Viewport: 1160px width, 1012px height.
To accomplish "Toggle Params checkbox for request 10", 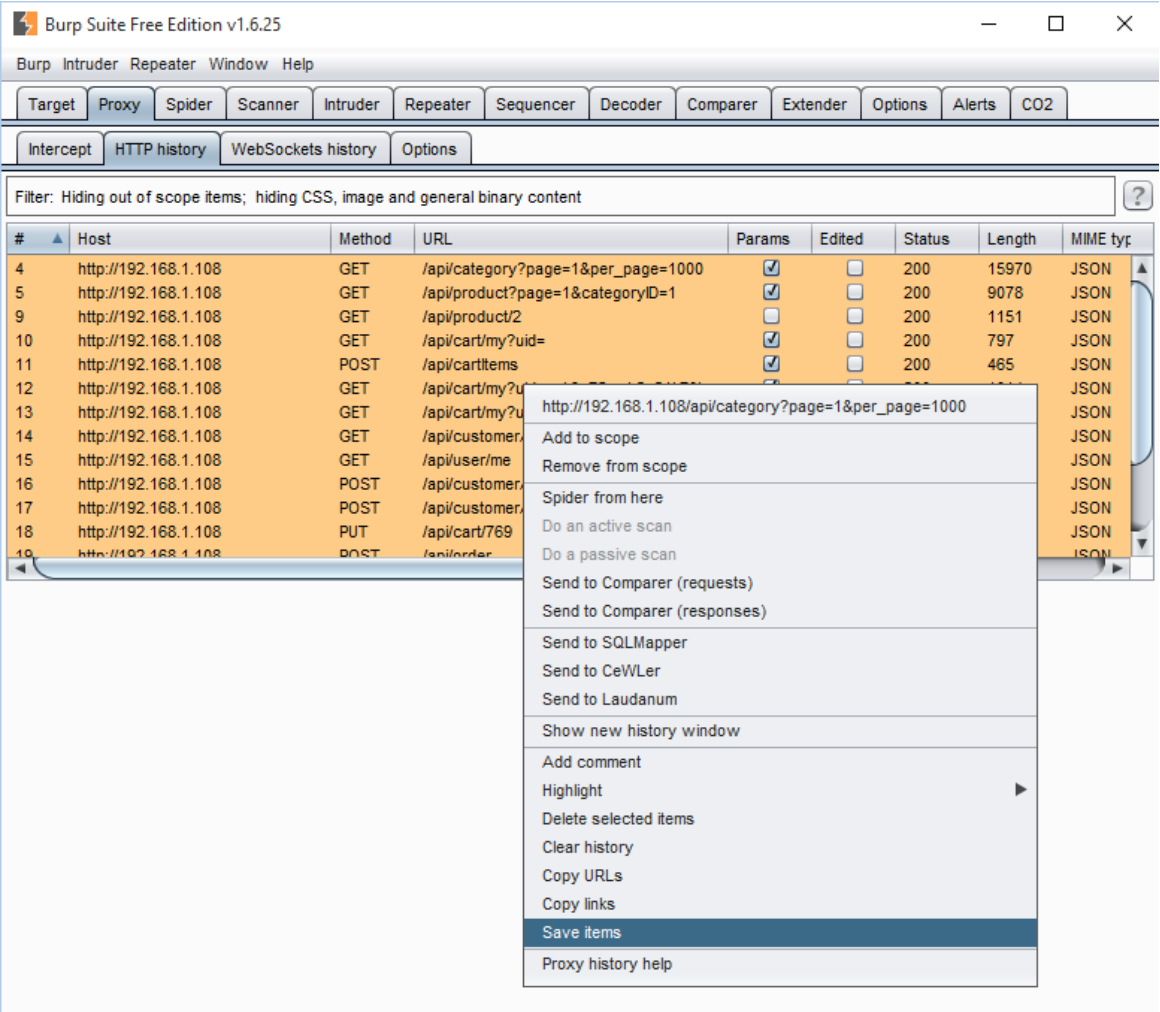I will 771,340.
